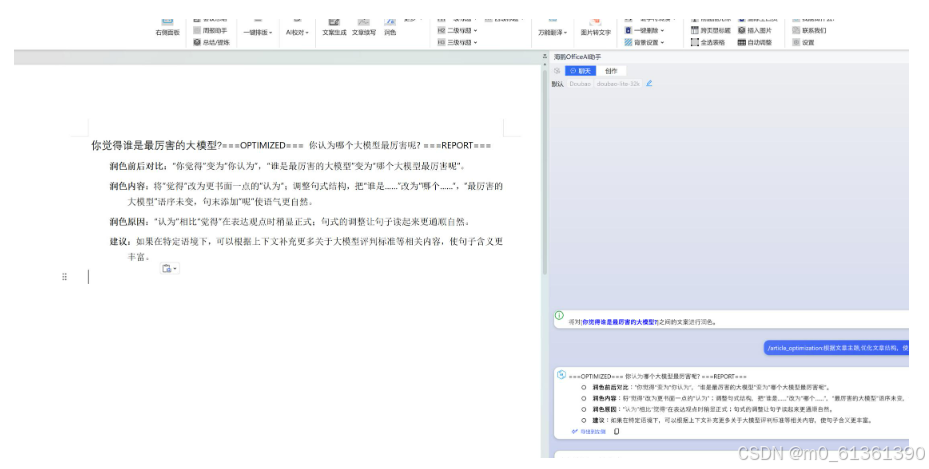Click the Doubao provider tag
Image resolution: width=929 pixels, height=469 pixels.
pos(580,83)
